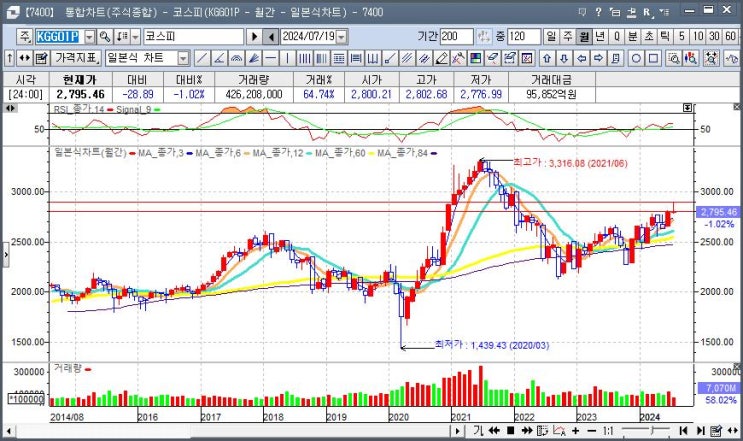Click the horizontal expand arrows toolbar icon
743x441 pixels.
click(x=24, y=58)
